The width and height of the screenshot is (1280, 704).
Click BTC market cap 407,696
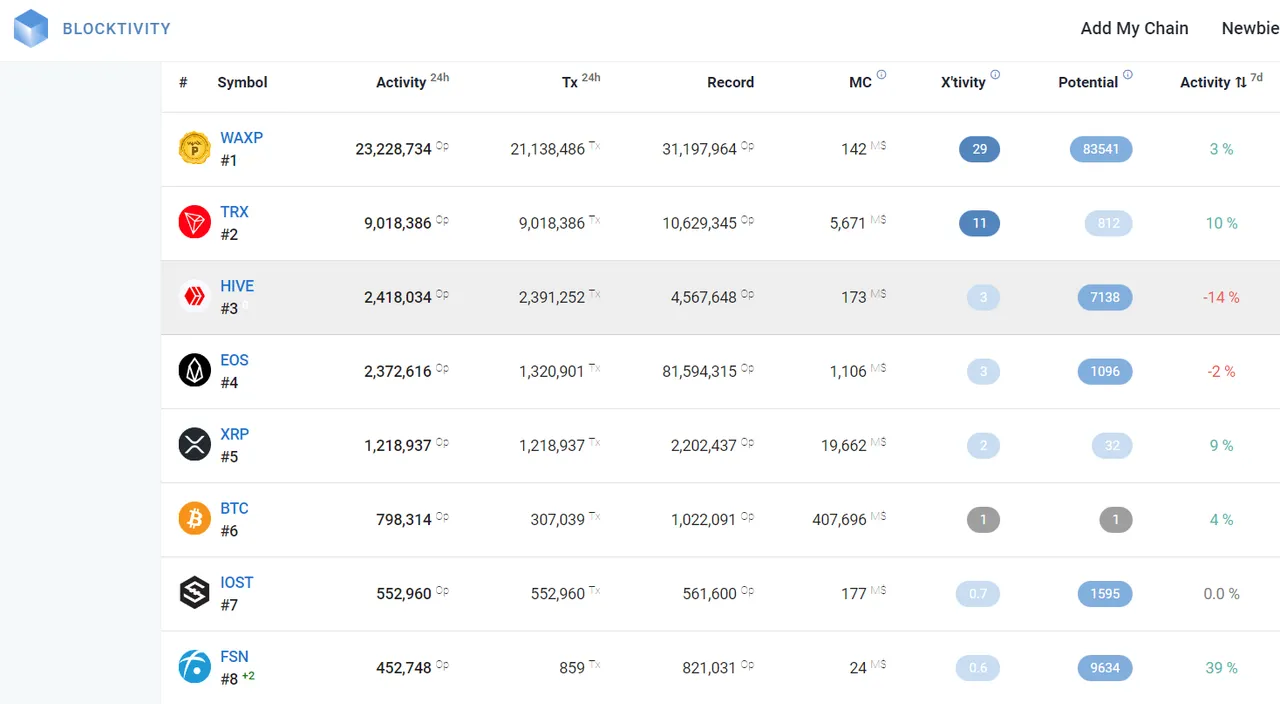(x=840, y=519)
